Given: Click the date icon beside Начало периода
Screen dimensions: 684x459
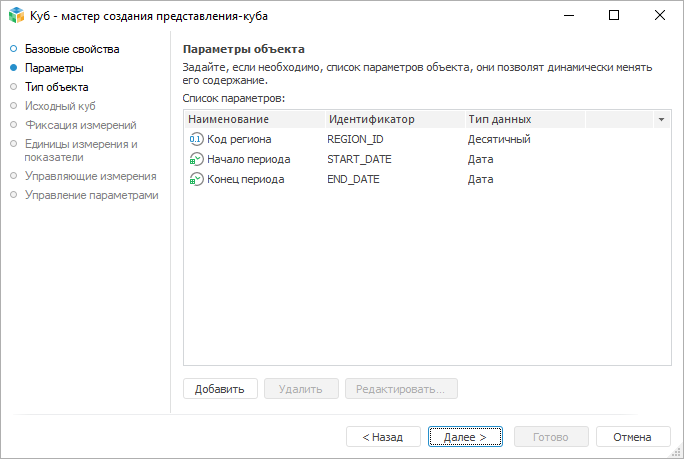Looking at the screenshot, I should [x=196, y=159].
